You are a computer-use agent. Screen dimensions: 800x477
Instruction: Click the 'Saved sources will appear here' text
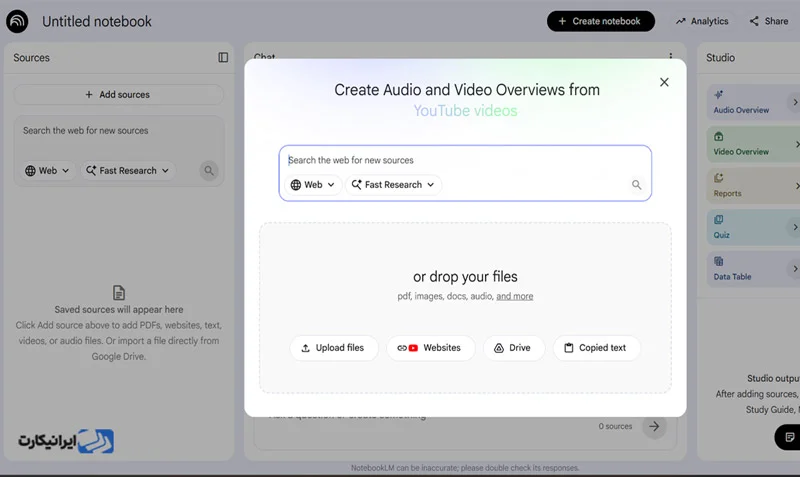tap(119, 310)
